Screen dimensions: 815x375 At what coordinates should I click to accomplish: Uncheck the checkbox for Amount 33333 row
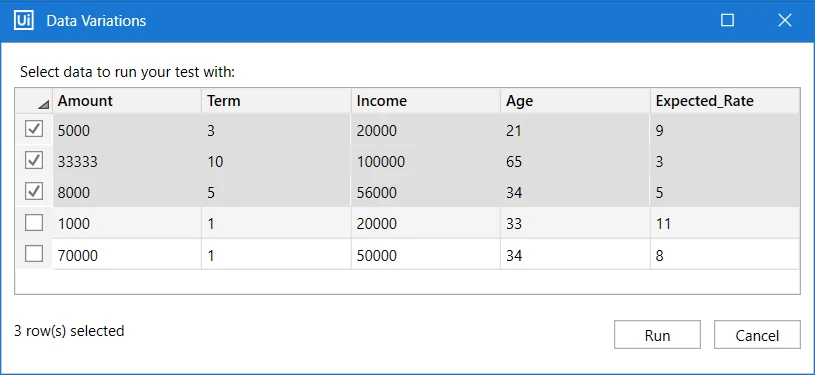click(x=34, y=161)
